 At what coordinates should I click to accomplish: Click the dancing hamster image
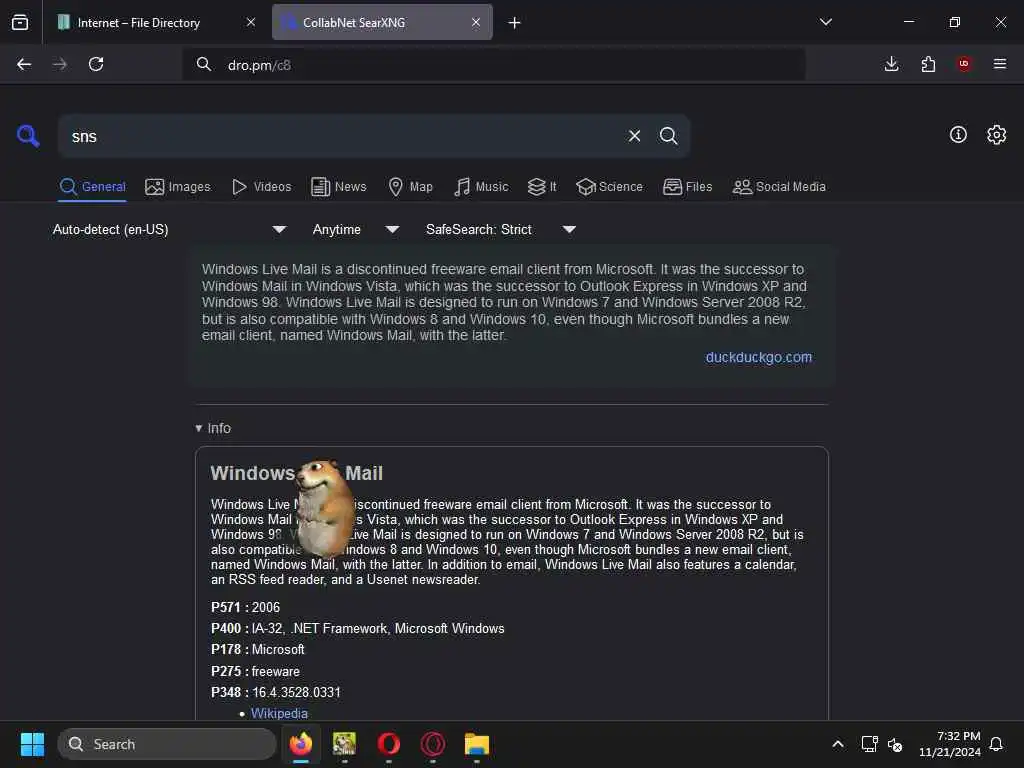pos(323,508)
